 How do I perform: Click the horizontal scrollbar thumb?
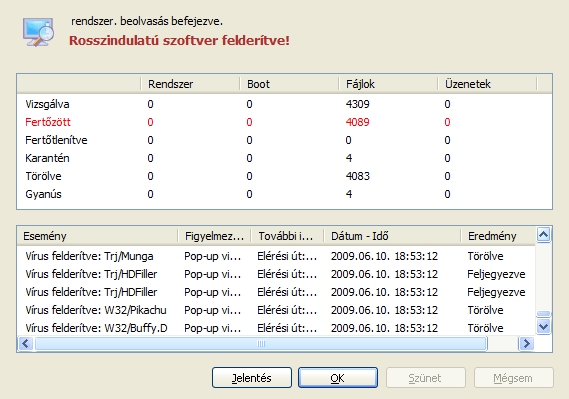pyautogui.click(x=261, y=344)
